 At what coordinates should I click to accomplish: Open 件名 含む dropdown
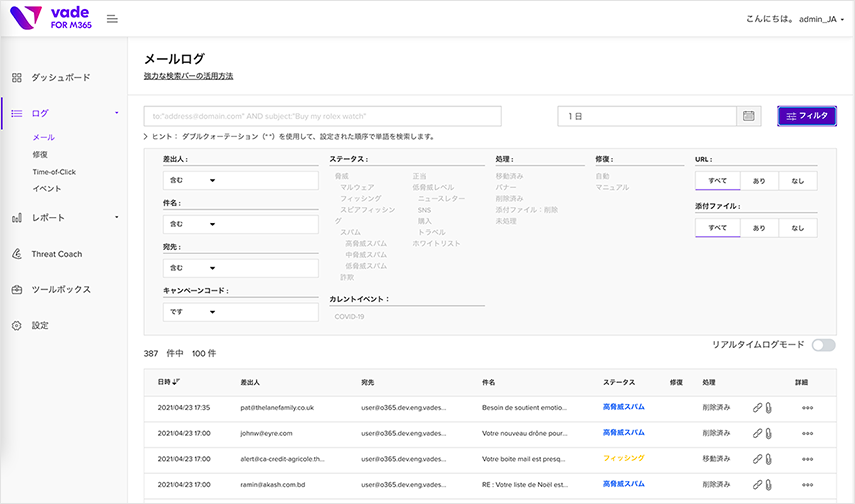192,224
